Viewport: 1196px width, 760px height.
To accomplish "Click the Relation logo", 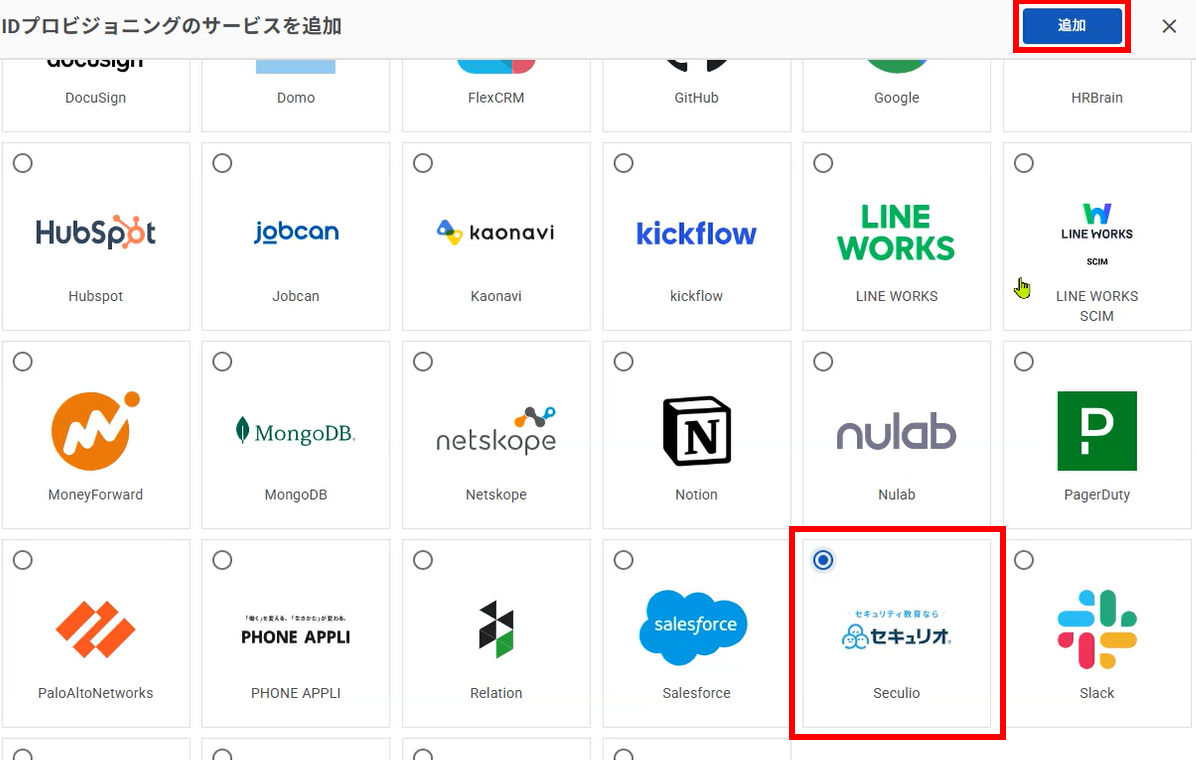I will (x=496, y=630).
